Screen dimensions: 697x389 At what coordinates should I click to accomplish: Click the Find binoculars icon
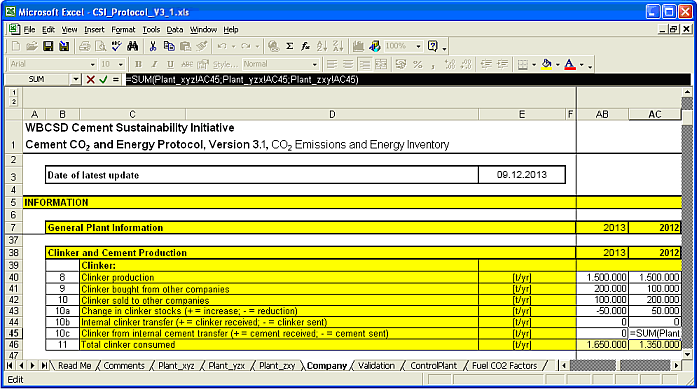point(132,46)
